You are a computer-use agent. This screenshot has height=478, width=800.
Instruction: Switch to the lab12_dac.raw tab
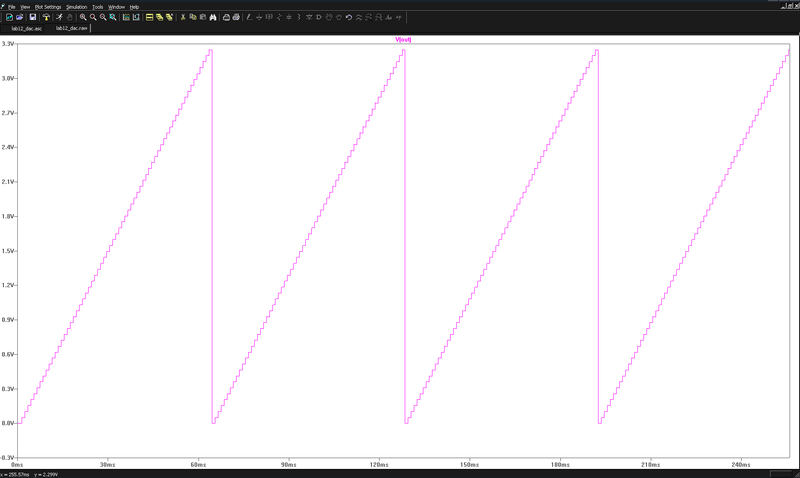[x=71, y=28]
